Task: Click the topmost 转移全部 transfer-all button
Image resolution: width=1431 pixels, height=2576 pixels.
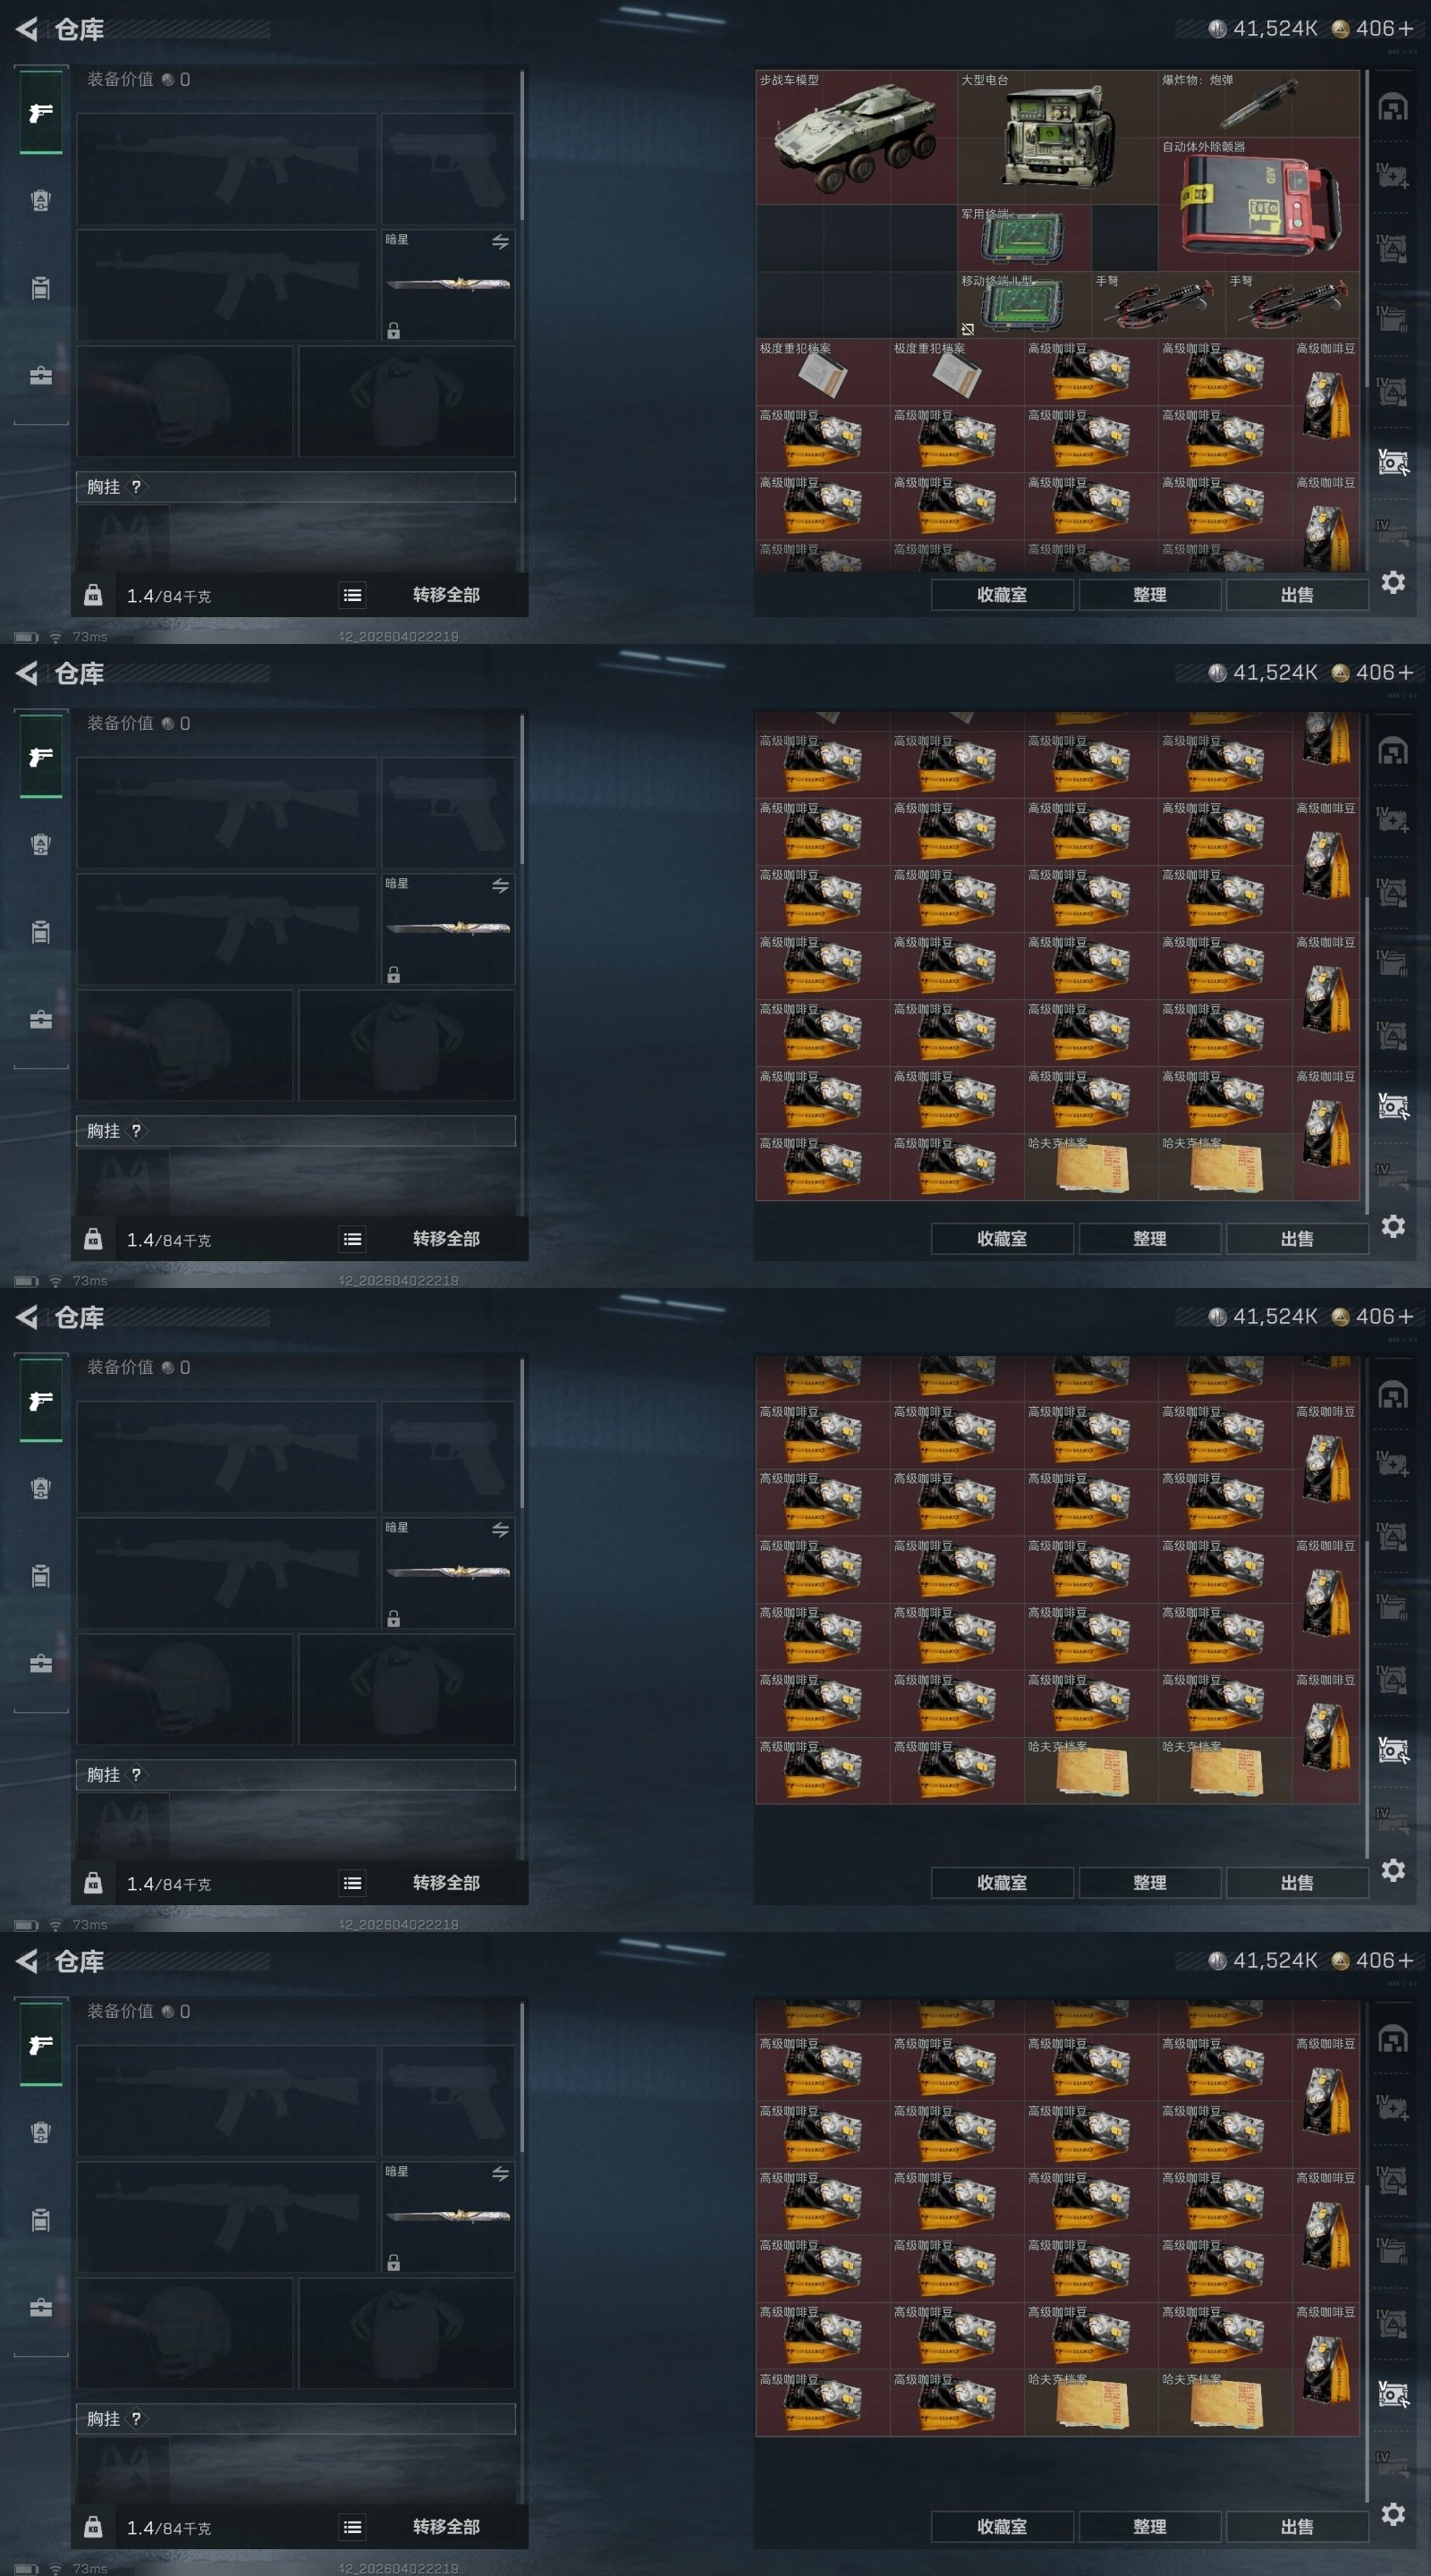Action: tap(447, 595)
